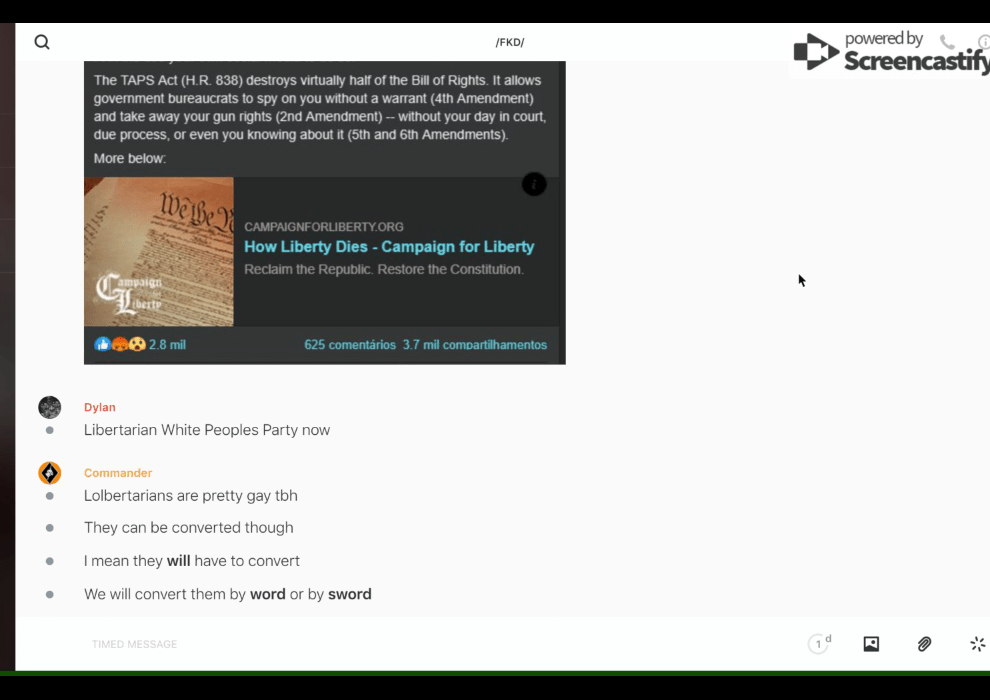
Task: Click the Dylan sender name
Action: tap(100, 407)
